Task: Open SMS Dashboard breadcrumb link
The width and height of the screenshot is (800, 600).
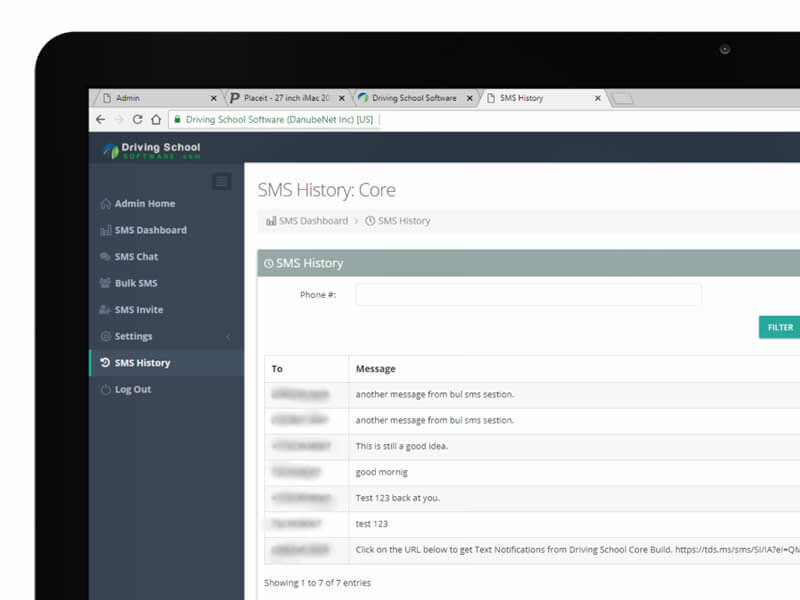Action: point(313,221)
